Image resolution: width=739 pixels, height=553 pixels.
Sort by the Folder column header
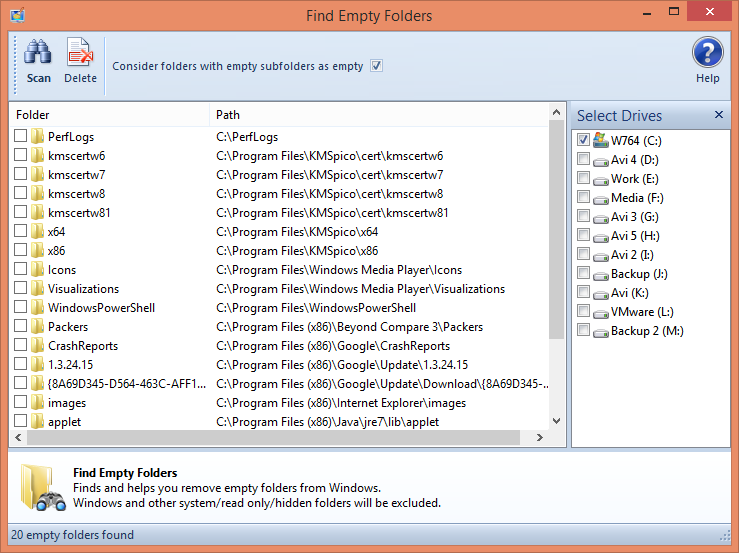pyautogui.click(x=109, y=115)
